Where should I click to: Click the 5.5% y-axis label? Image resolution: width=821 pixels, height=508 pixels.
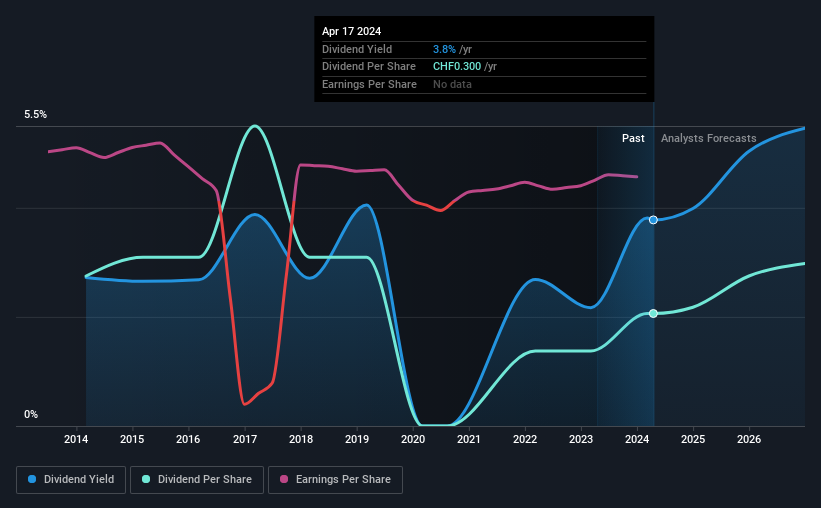tap(35, 115)
